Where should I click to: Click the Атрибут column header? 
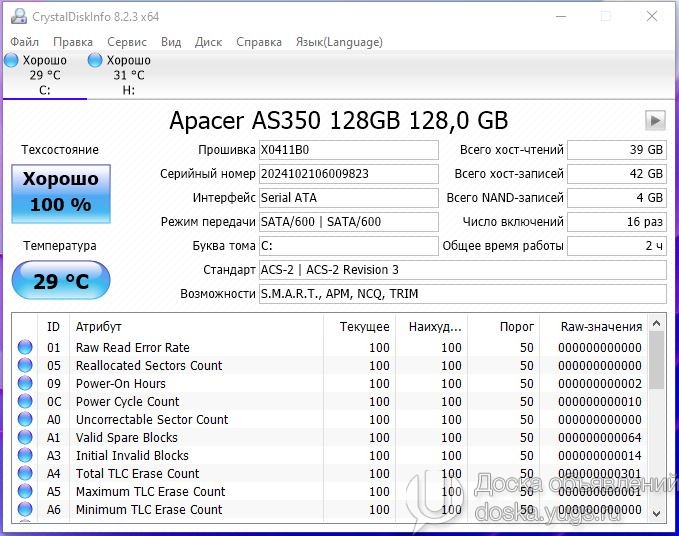pyautogui.click(x=196, y=326)
